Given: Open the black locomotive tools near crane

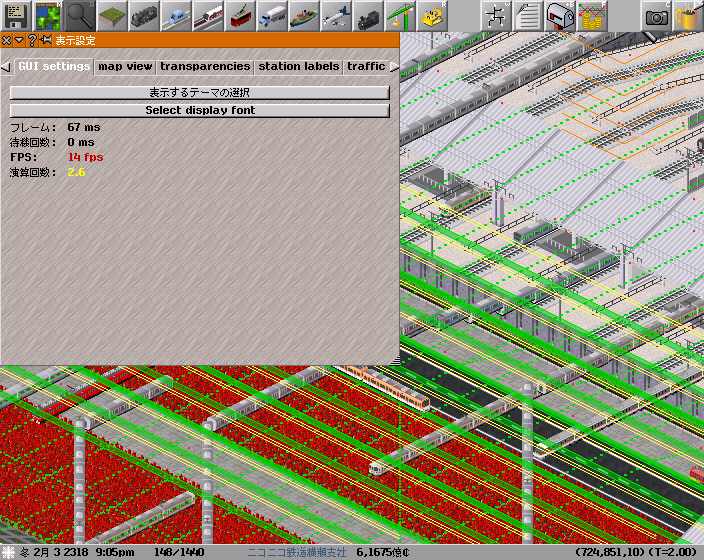Looking at the screenshot, I should coord(368,16).
